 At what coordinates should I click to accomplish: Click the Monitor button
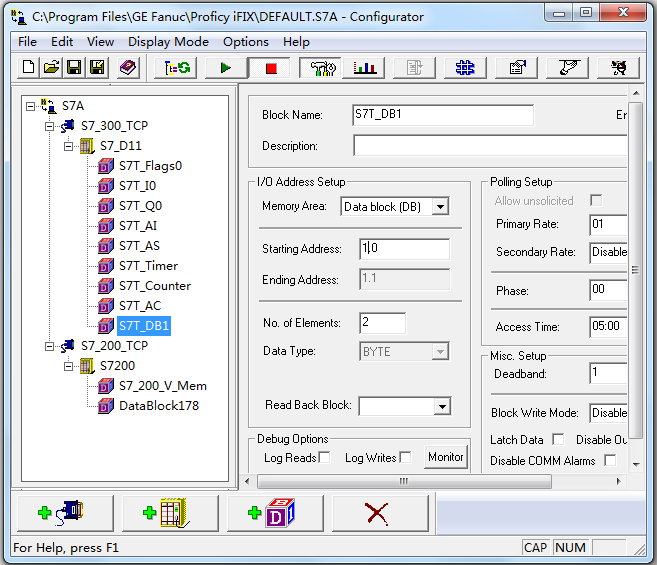(x=446, y=457)
